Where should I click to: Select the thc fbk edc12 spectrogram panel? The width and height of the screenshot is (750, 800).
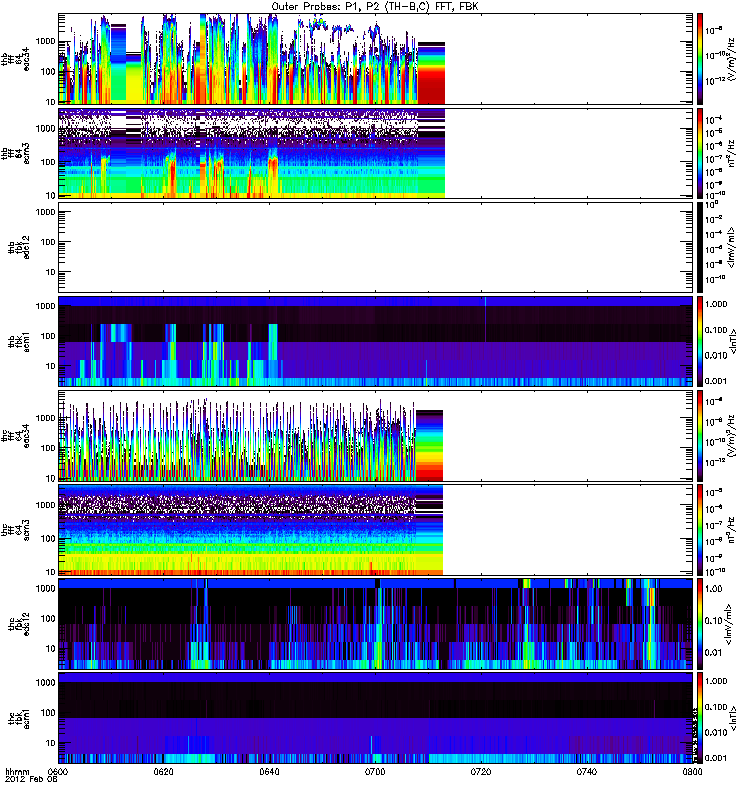(375, 623)
